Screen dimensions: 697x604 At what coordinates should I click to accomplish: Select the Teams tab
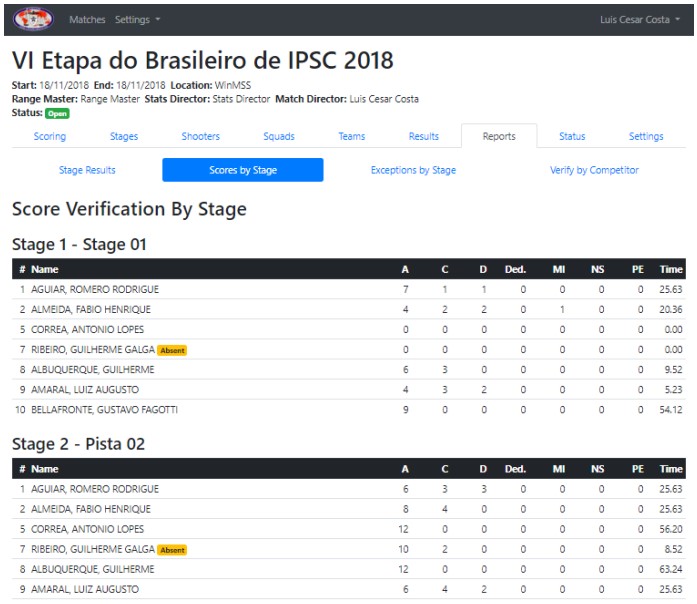(x=352, y=136)
